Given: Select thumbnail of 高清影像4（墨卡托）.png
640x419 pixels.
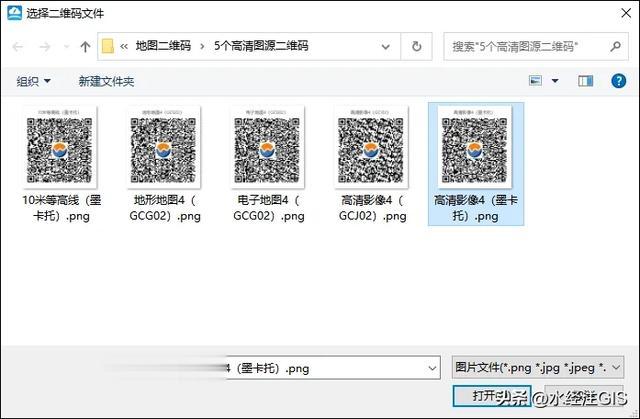Looking at the screenshot, I should coord(474,147).
